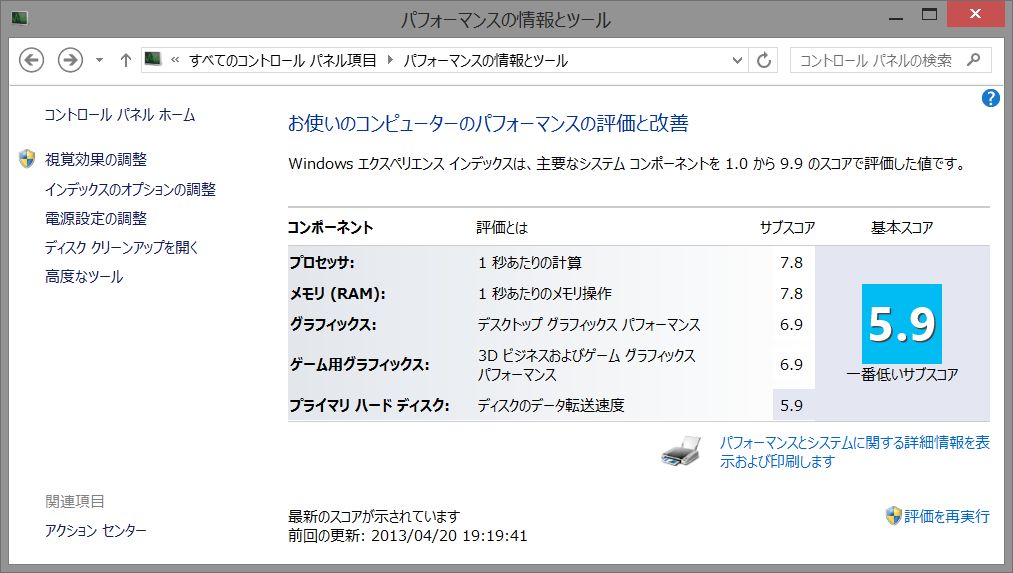The image size is (1013, 573).
Task: Click メモリ (RAM): row label
Action: [337, 294]
